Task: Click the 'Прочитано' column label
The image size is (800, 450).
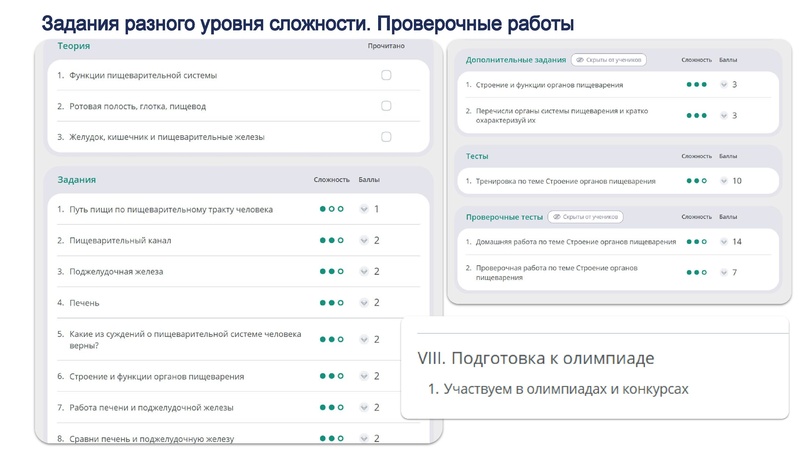Action: click(x=386, y=46)
